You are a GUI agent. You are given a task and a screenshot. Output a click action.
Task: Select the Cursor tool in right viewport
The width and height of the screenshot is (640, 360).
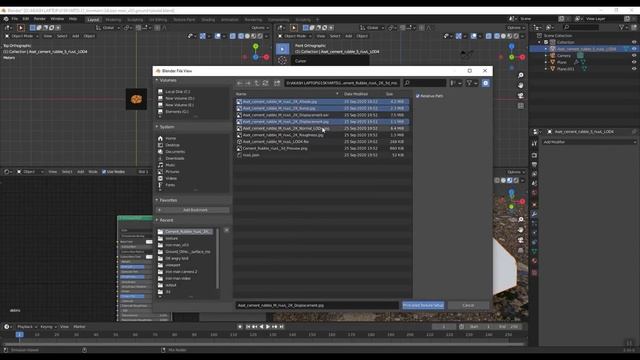coord(282,61)
